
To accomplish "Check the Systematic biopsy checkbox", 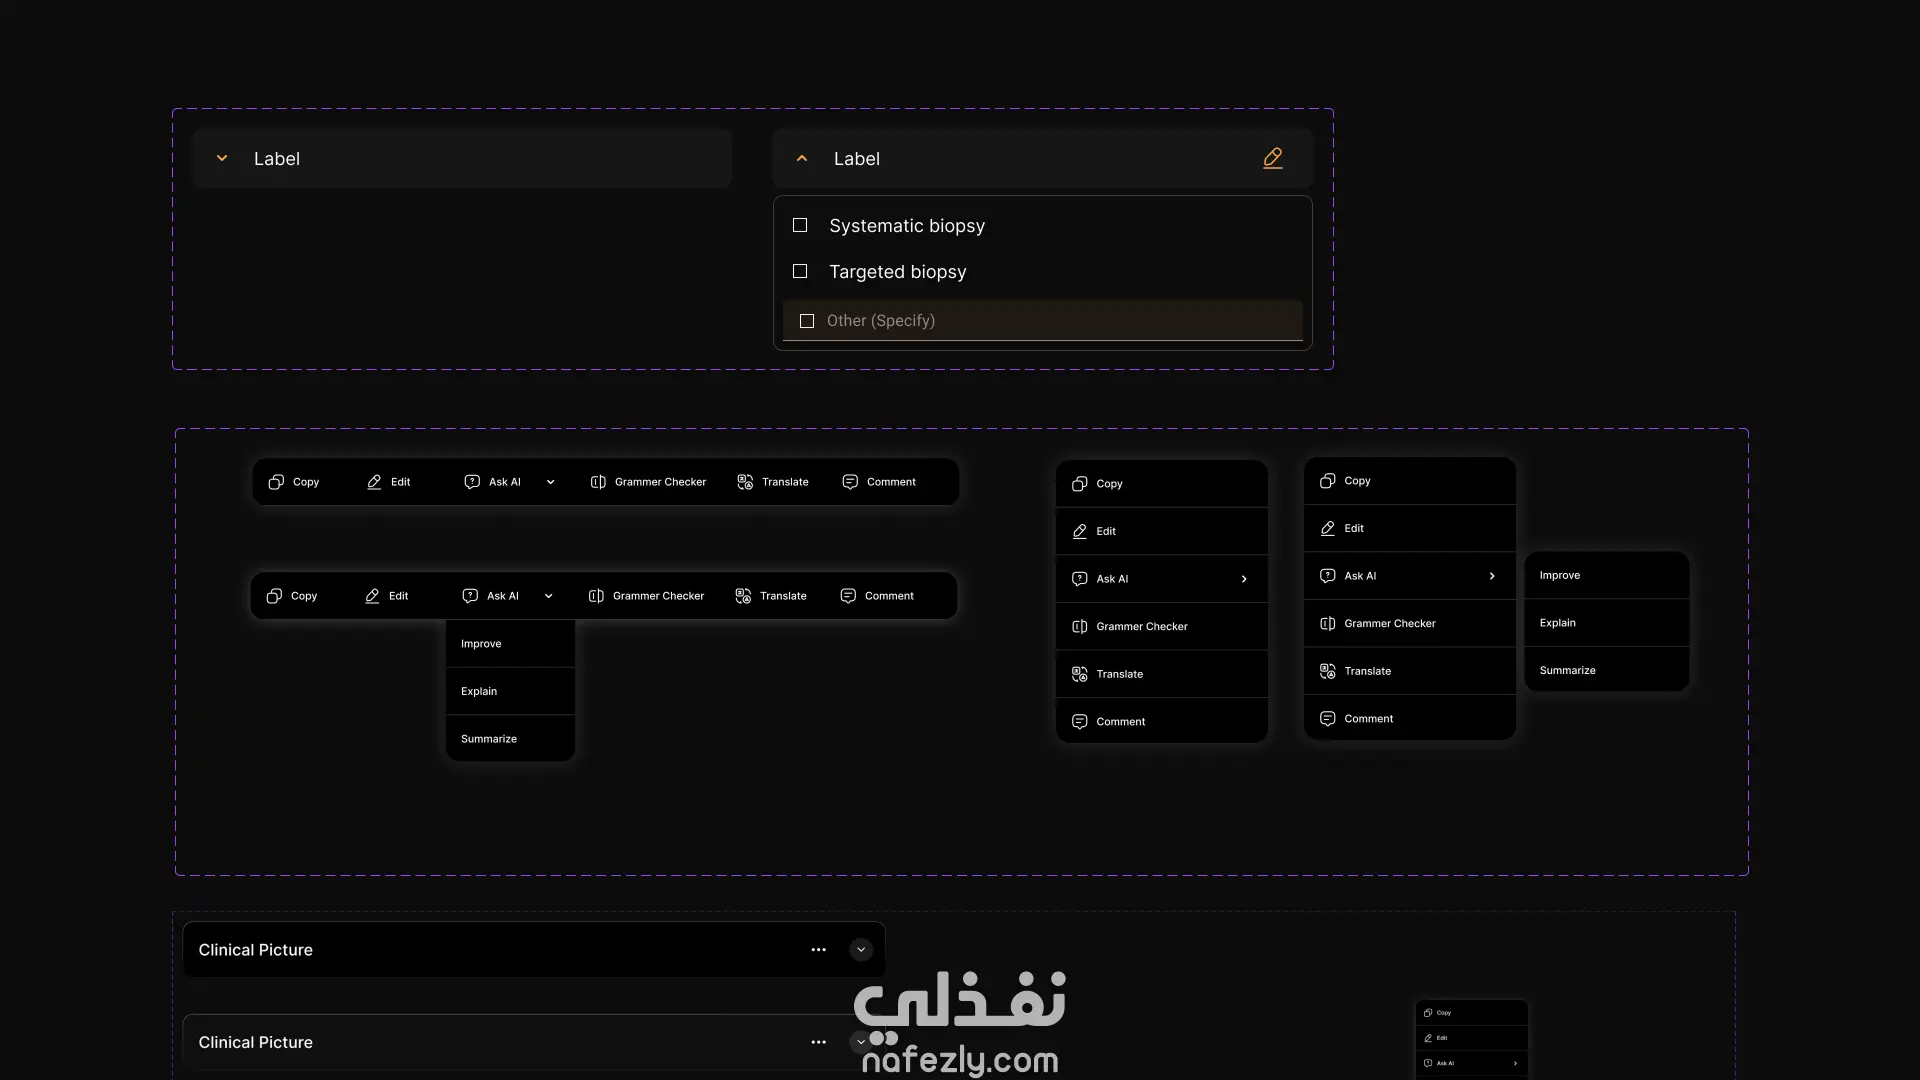I will (x=800, y=226).
